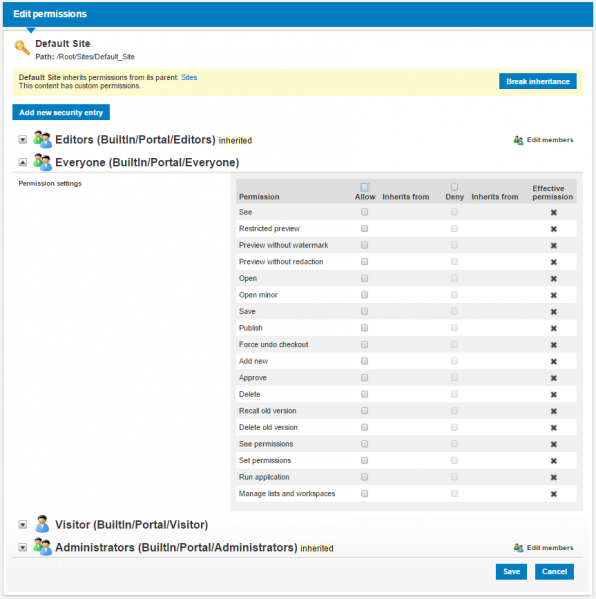Click the Editors (BuiltIn/Portal/Editors) heading

pyautogui.click(x=135, y=140)
